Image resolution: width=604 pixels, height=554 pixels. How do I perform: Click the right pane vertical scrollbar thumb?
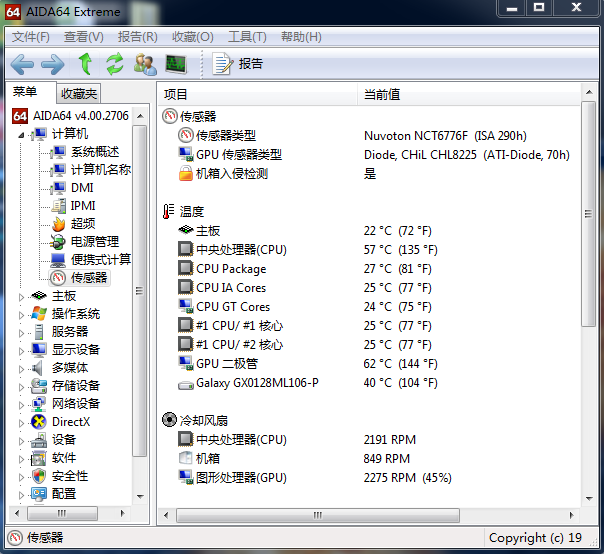pyautogui.click(x=589, y=214)
